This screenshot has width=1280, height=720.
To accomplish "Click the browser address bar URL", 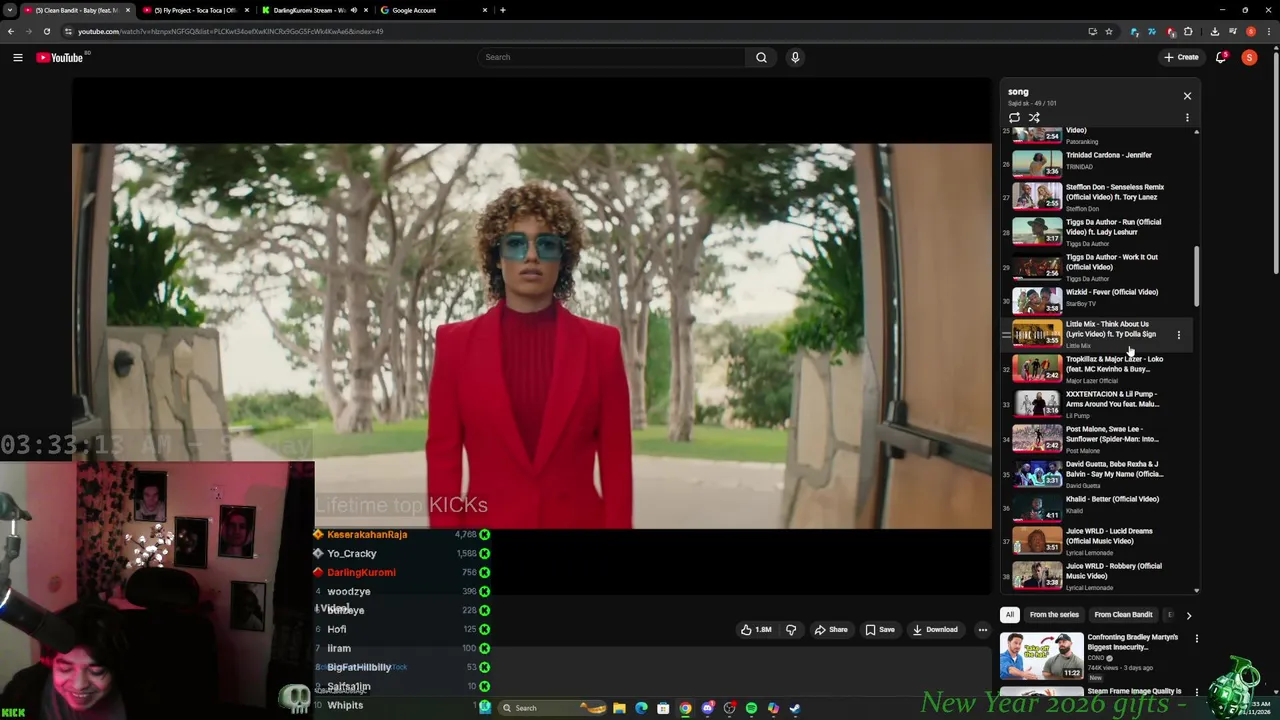I will click(x=230, y=31).
